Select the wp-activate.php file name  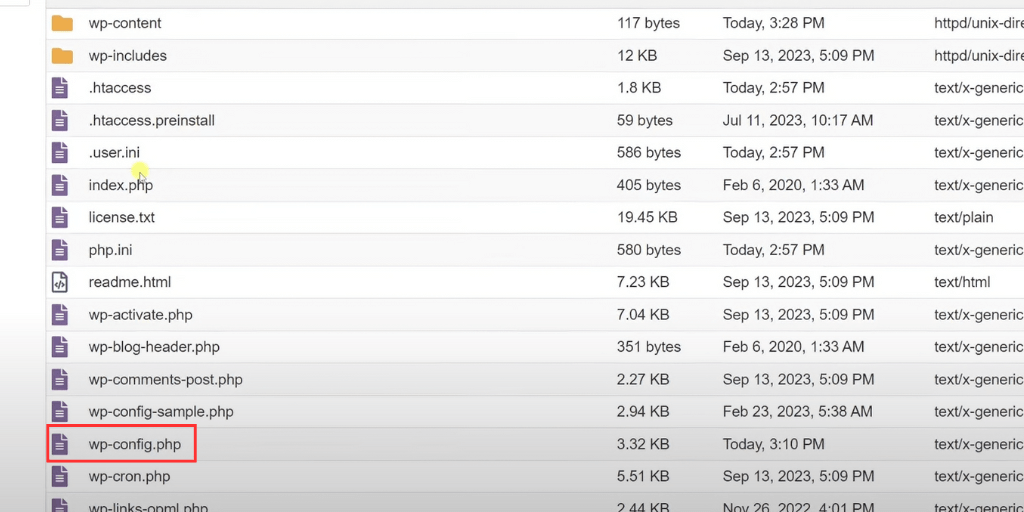point(140,315)
